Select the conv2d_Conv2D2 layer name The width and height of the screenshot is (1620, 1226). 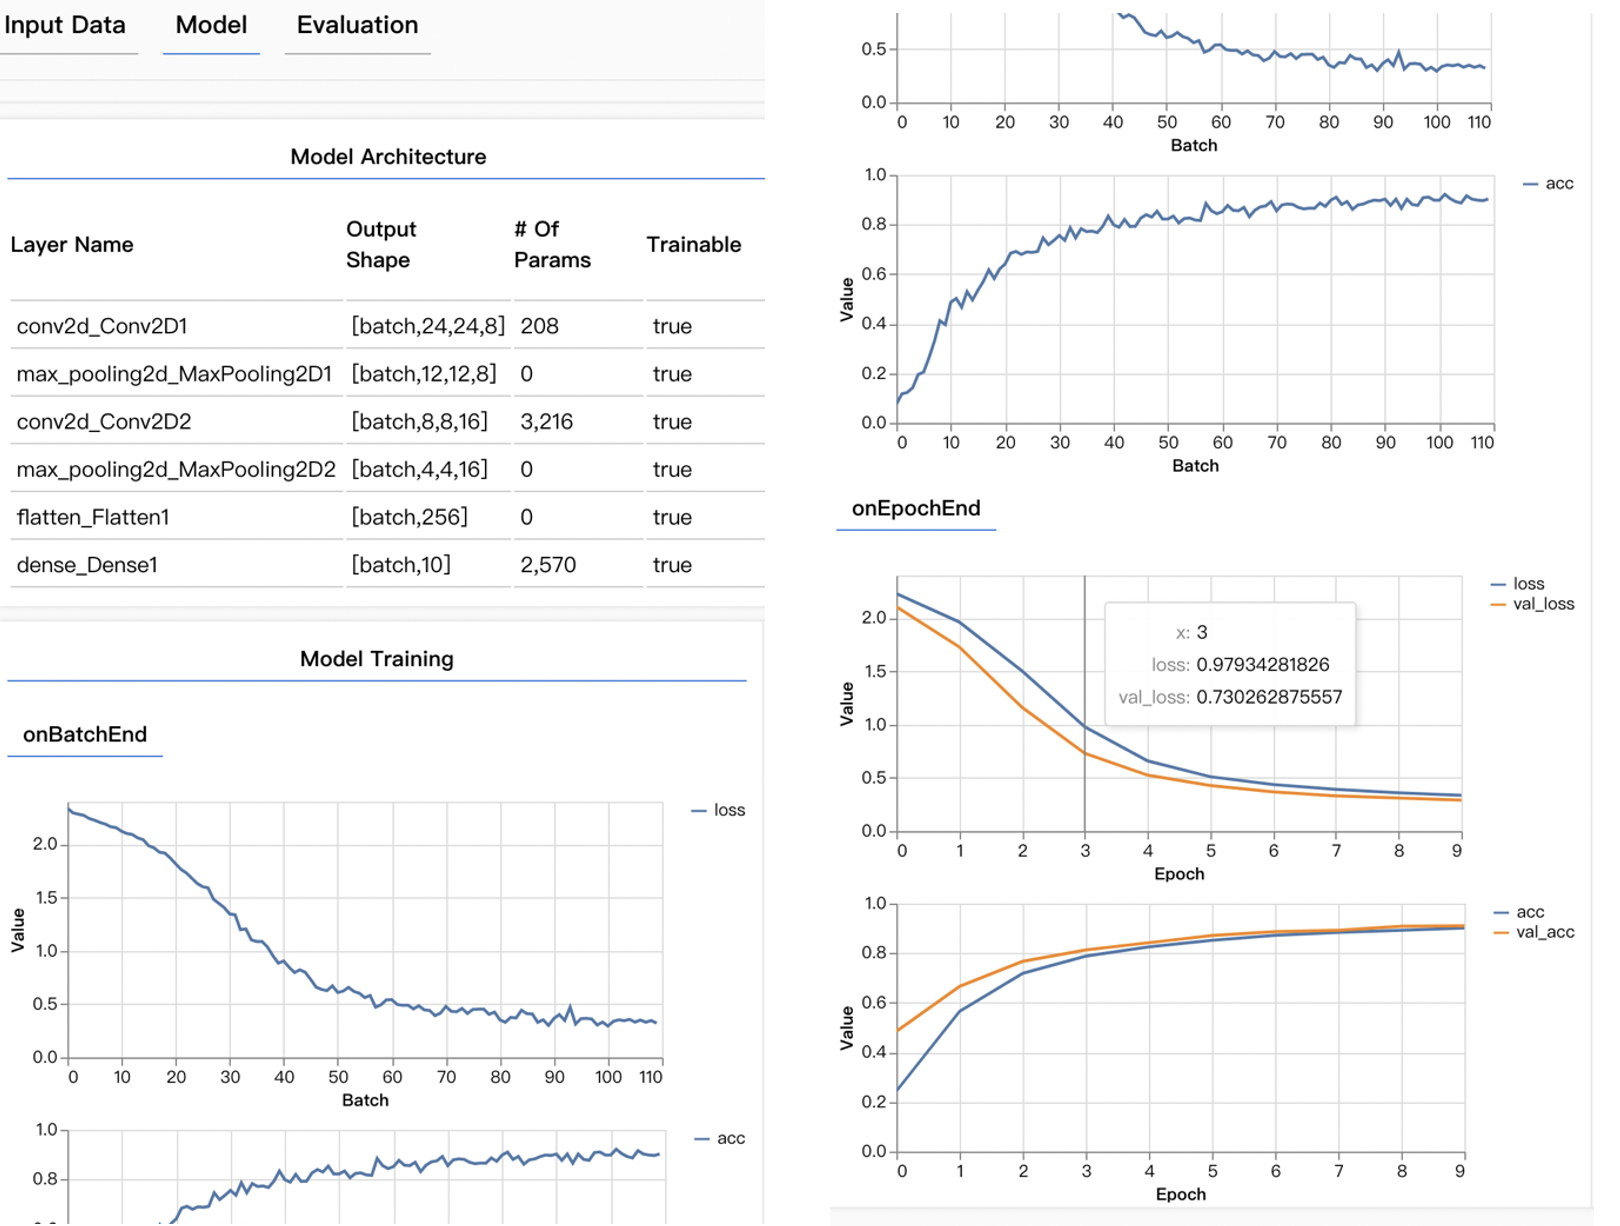coord(104,422)
